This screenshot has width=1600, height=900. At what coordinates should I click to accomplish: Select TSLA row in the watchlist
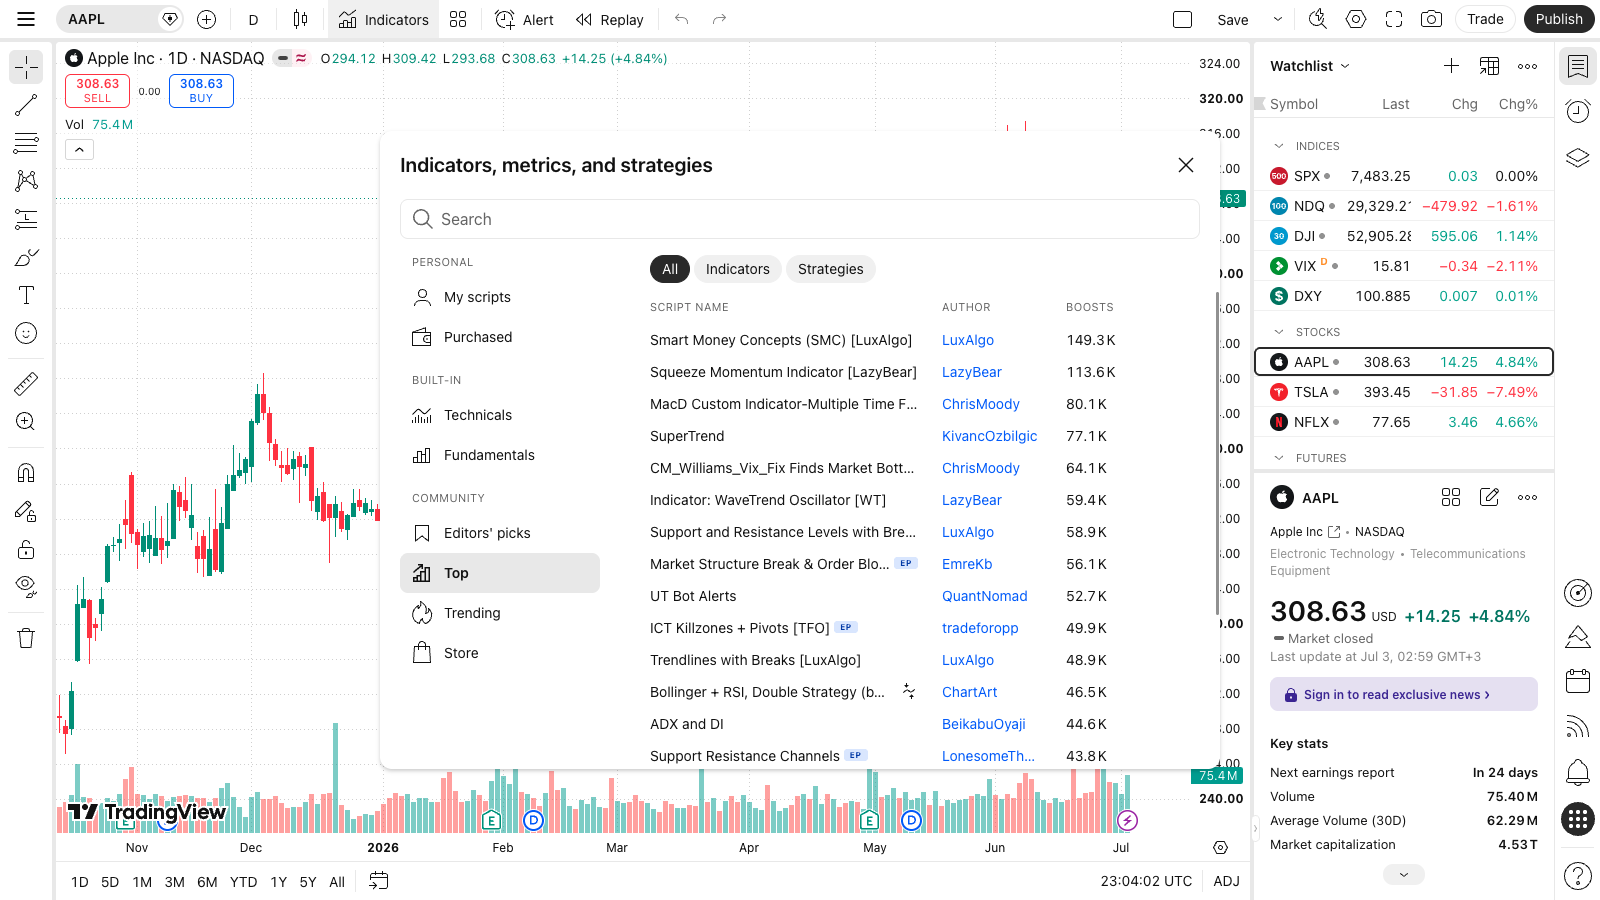(1404, 392)
